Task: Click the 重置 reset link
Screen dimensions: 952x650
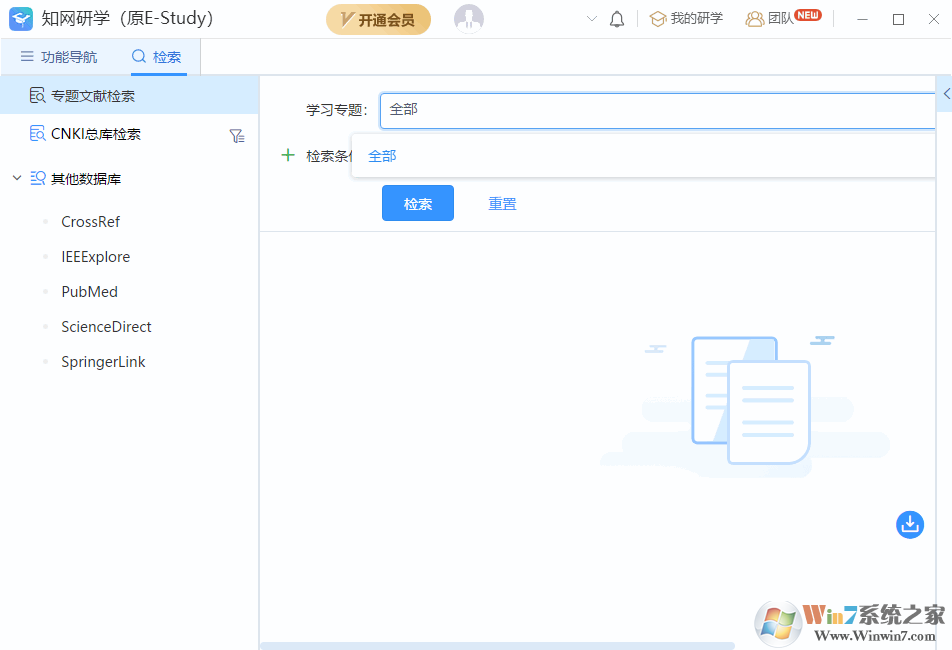Action: coord(502,204)
